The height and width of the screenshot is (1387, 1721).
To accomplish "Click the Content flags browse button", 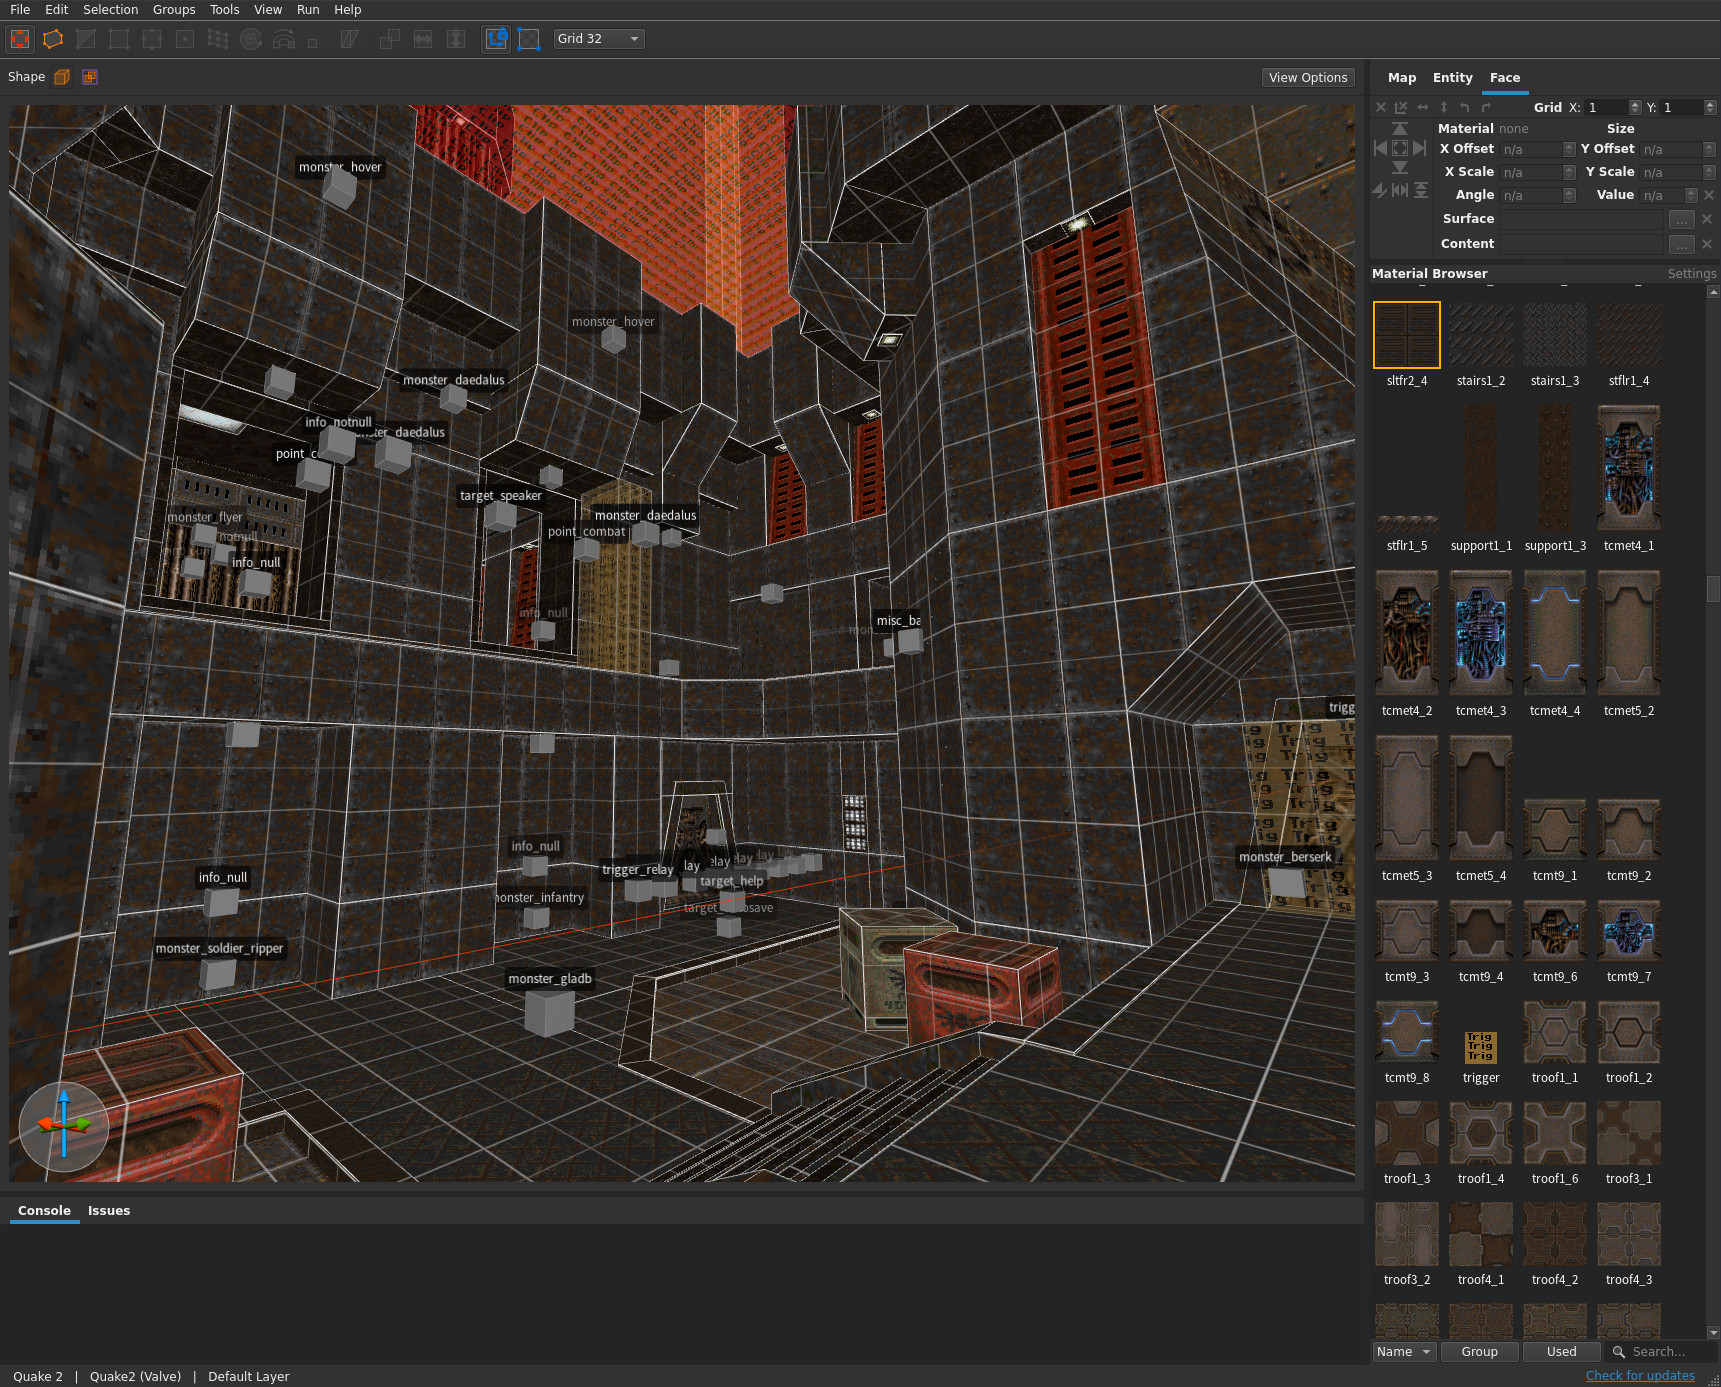I will click(x=1681, y=244).
